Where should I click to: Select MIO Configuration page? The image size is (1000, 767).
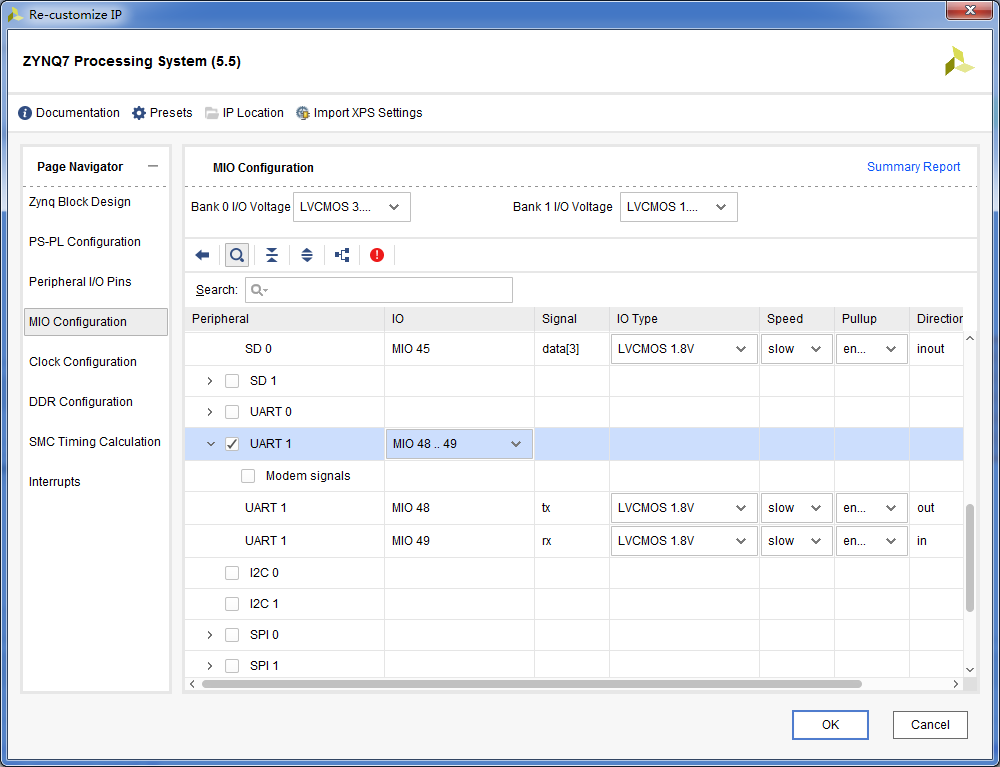(x=96, y=322)
